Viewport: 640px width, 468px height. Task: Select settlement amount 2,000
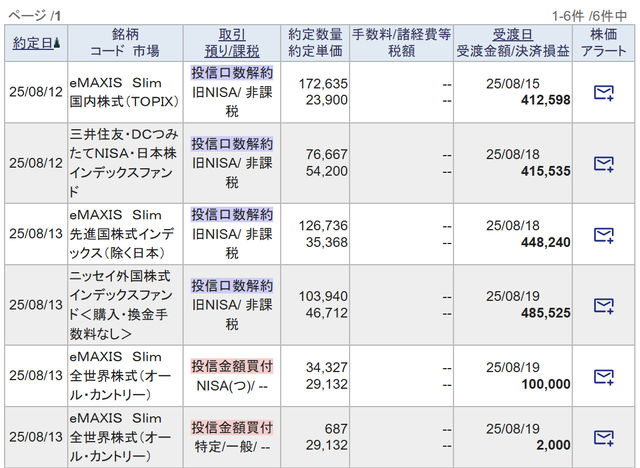[553, 445]
